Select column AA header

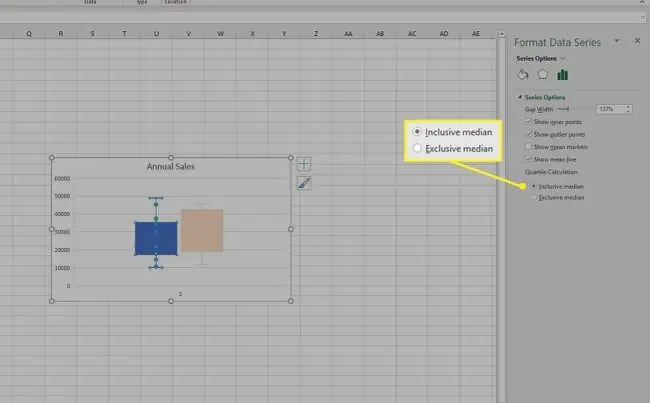pyautogui.click(x=348, y=34)
